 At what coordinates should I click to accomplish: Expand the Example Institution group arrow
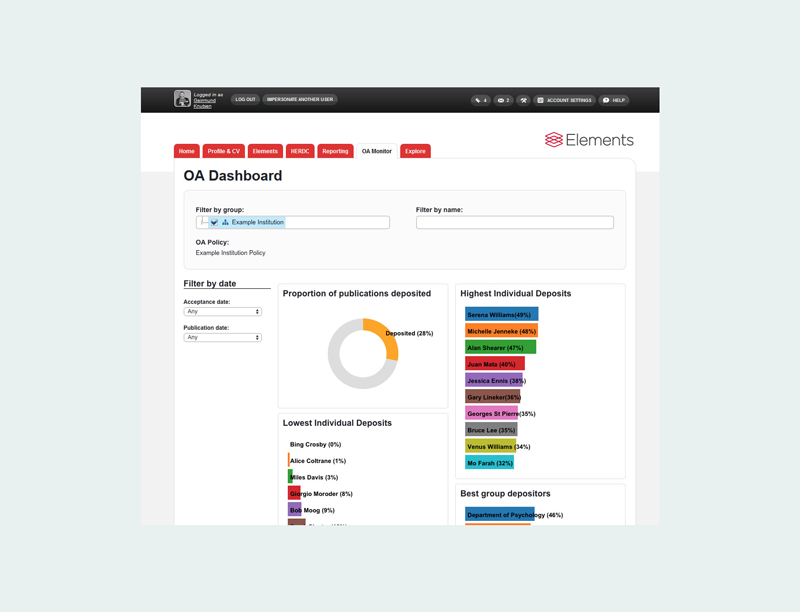click(x=214, y=223)
